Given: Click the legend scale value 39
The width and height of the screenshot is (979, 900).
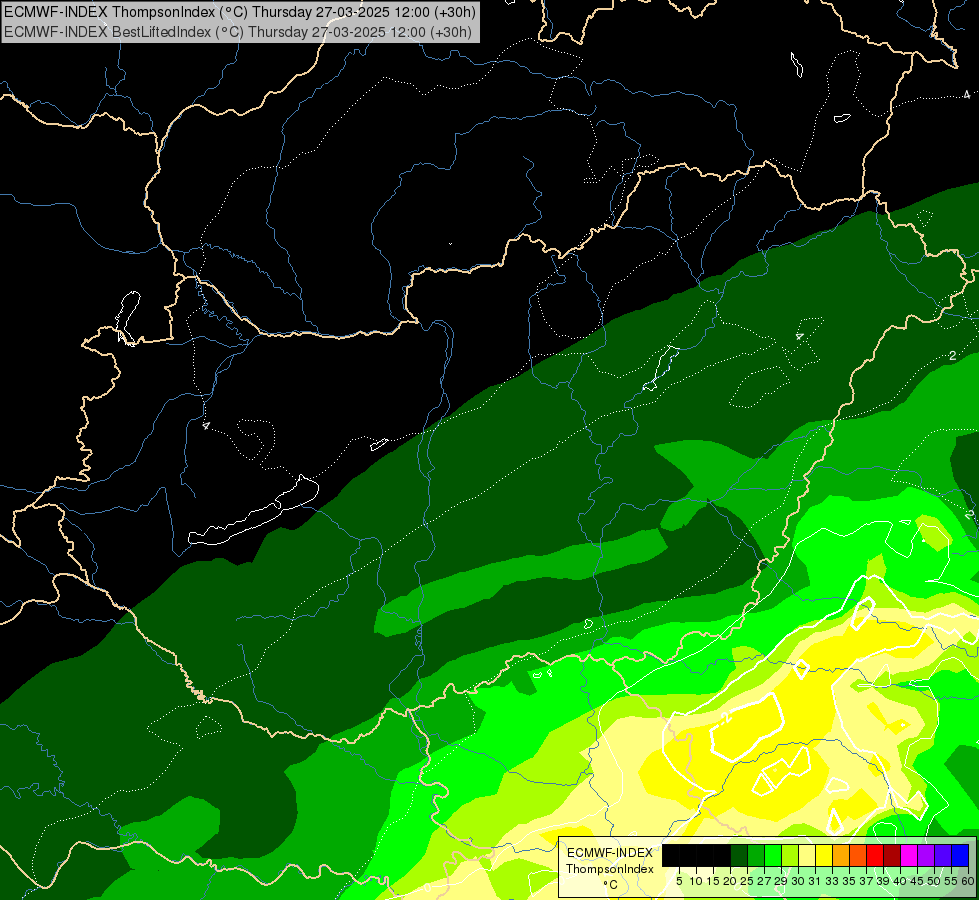Looking at the screenshot, I should pos(883,881).
